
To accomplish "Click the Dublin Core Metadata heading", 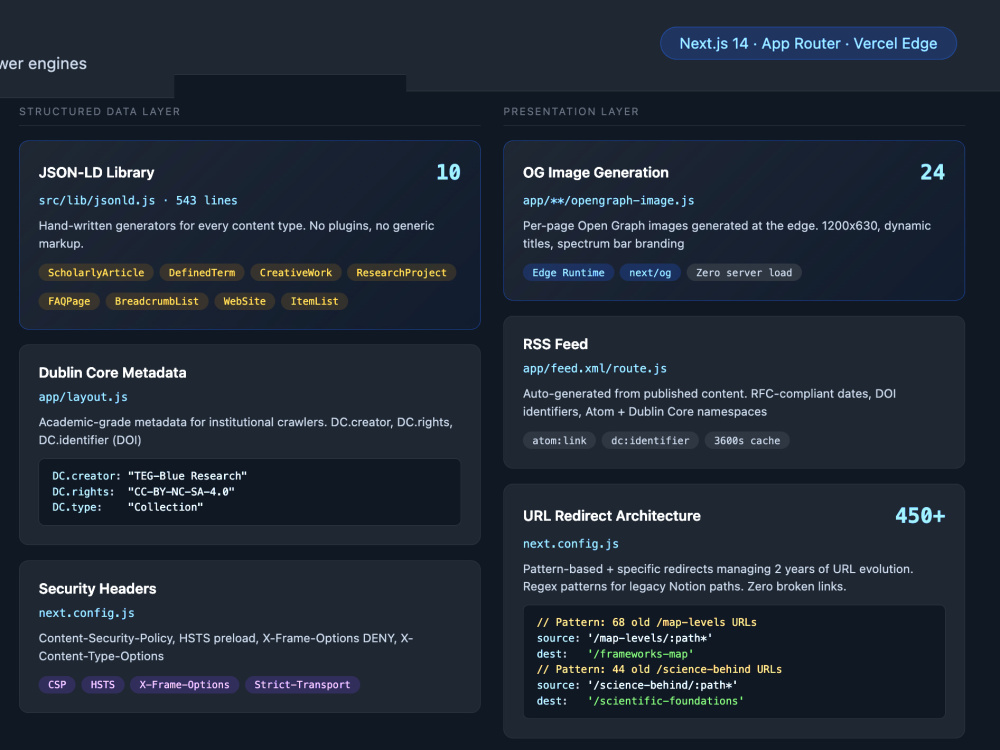I will click(112, 372).
